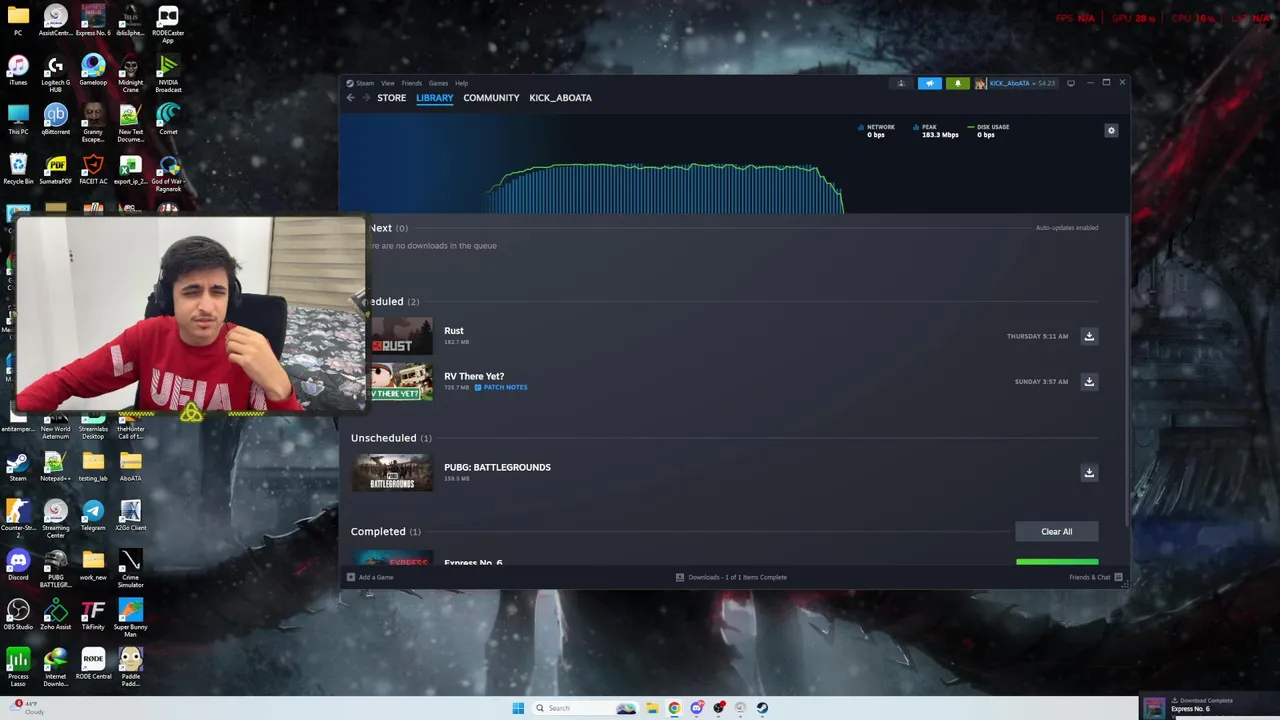Click the Rust game title

[x=454, y=331]
